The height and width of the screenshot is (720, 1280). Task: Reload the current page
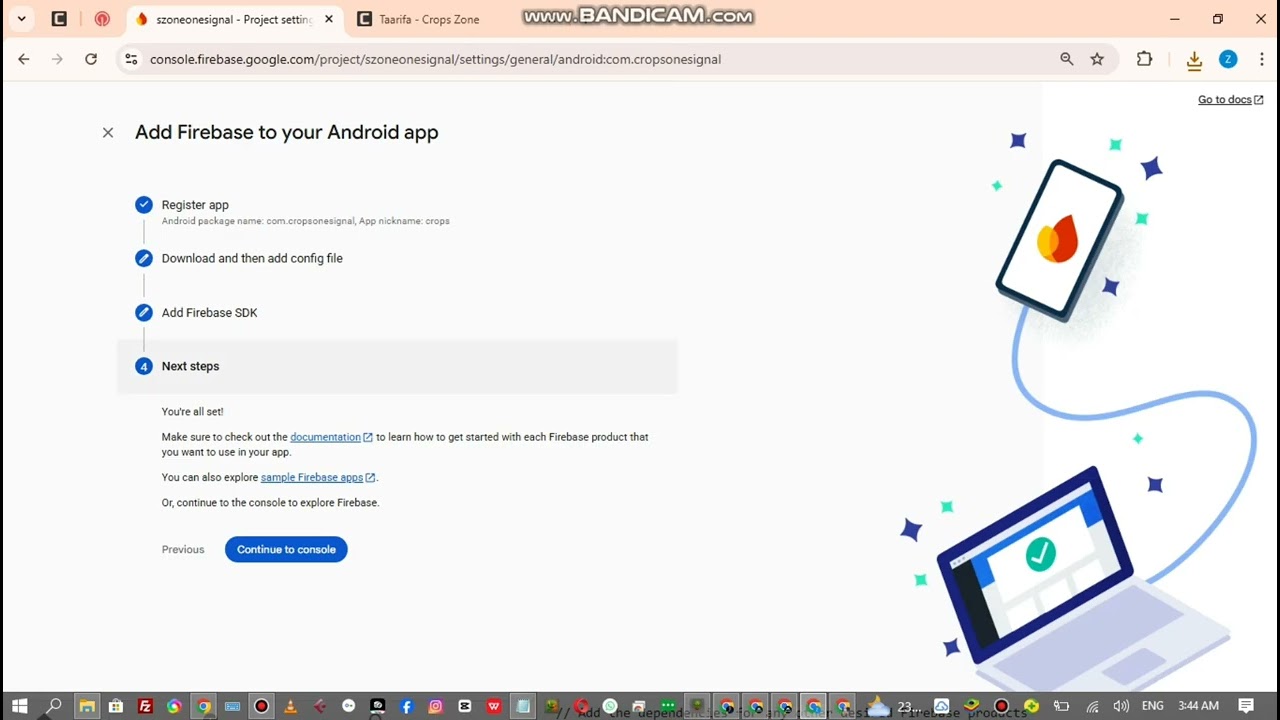(x=91, y=59)
